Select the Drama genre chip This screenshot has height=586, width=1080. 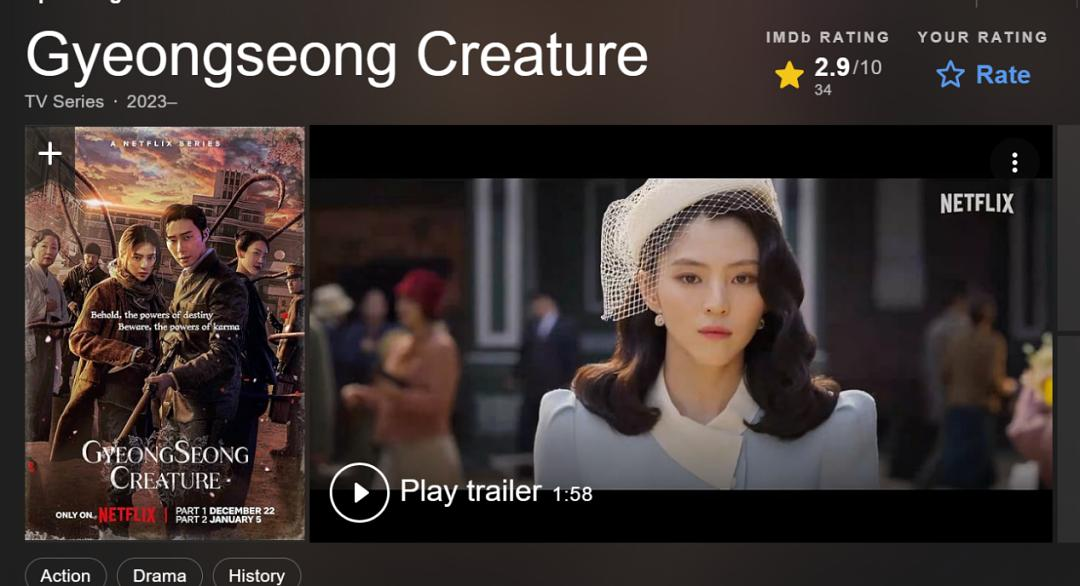click(x=159, y=575)
